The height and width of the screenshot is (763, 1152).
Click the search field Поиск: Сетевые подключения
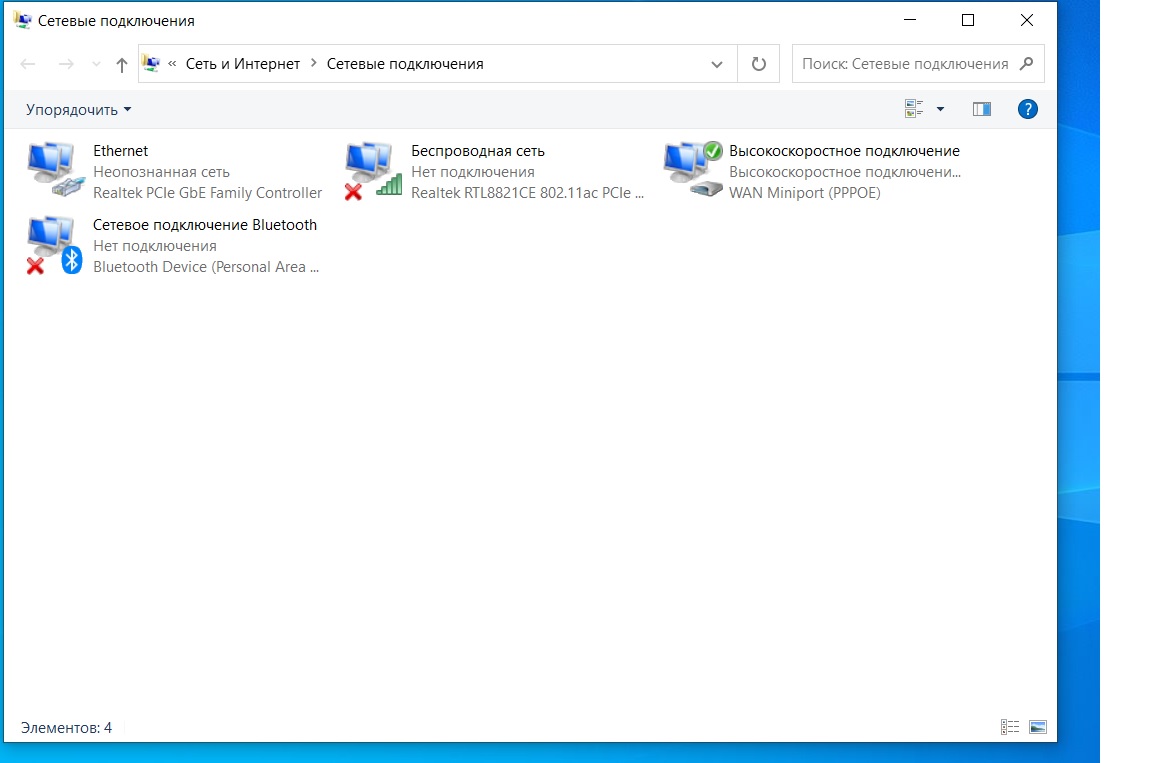click(905, 64)
